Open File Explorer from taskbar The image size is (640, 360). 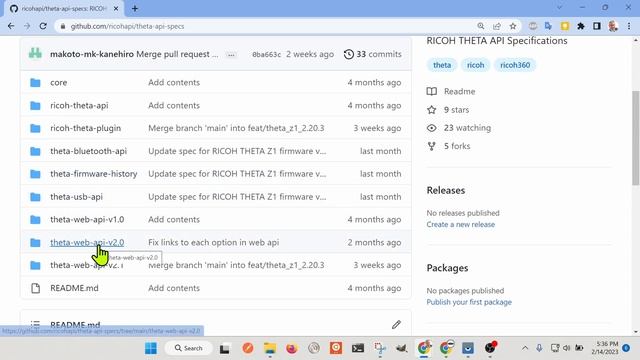(x=270, y=348)
